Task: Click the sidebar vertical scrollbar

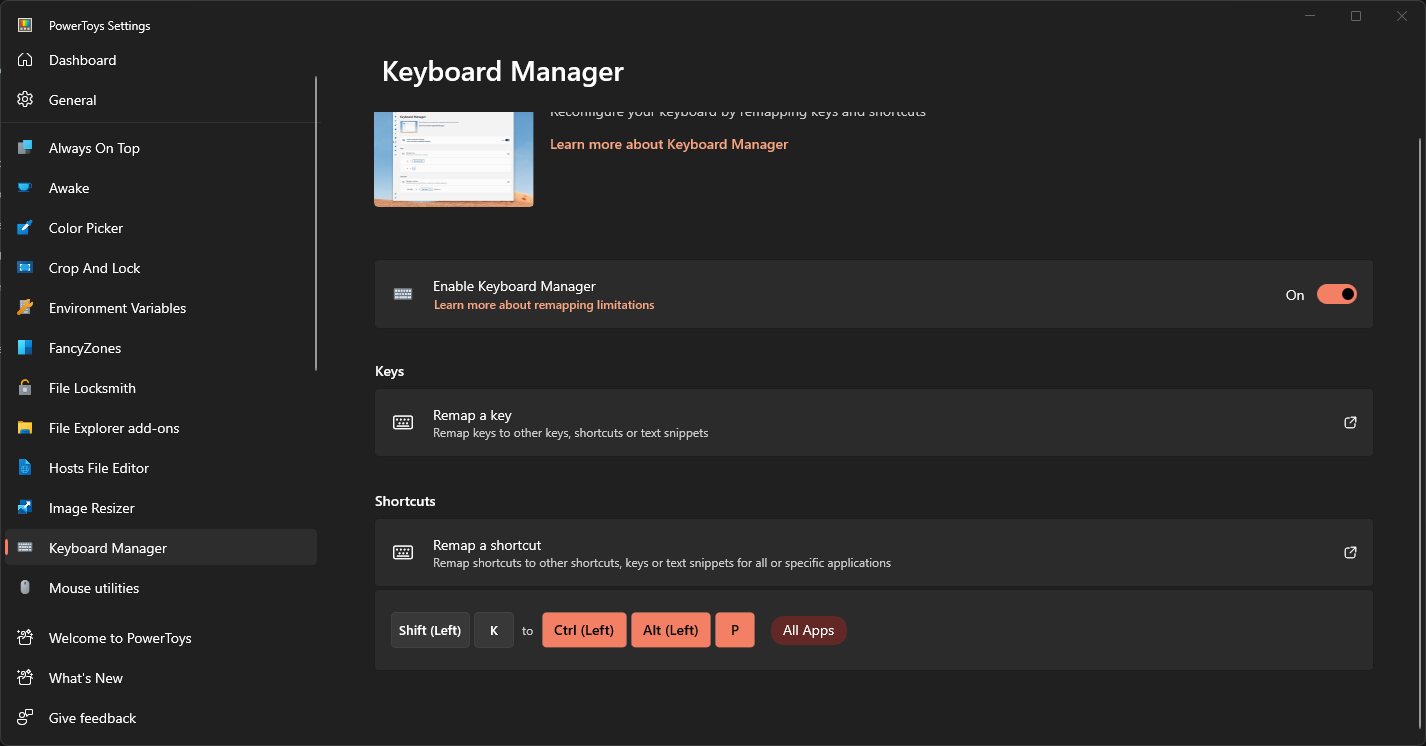Action: (316, 223)
